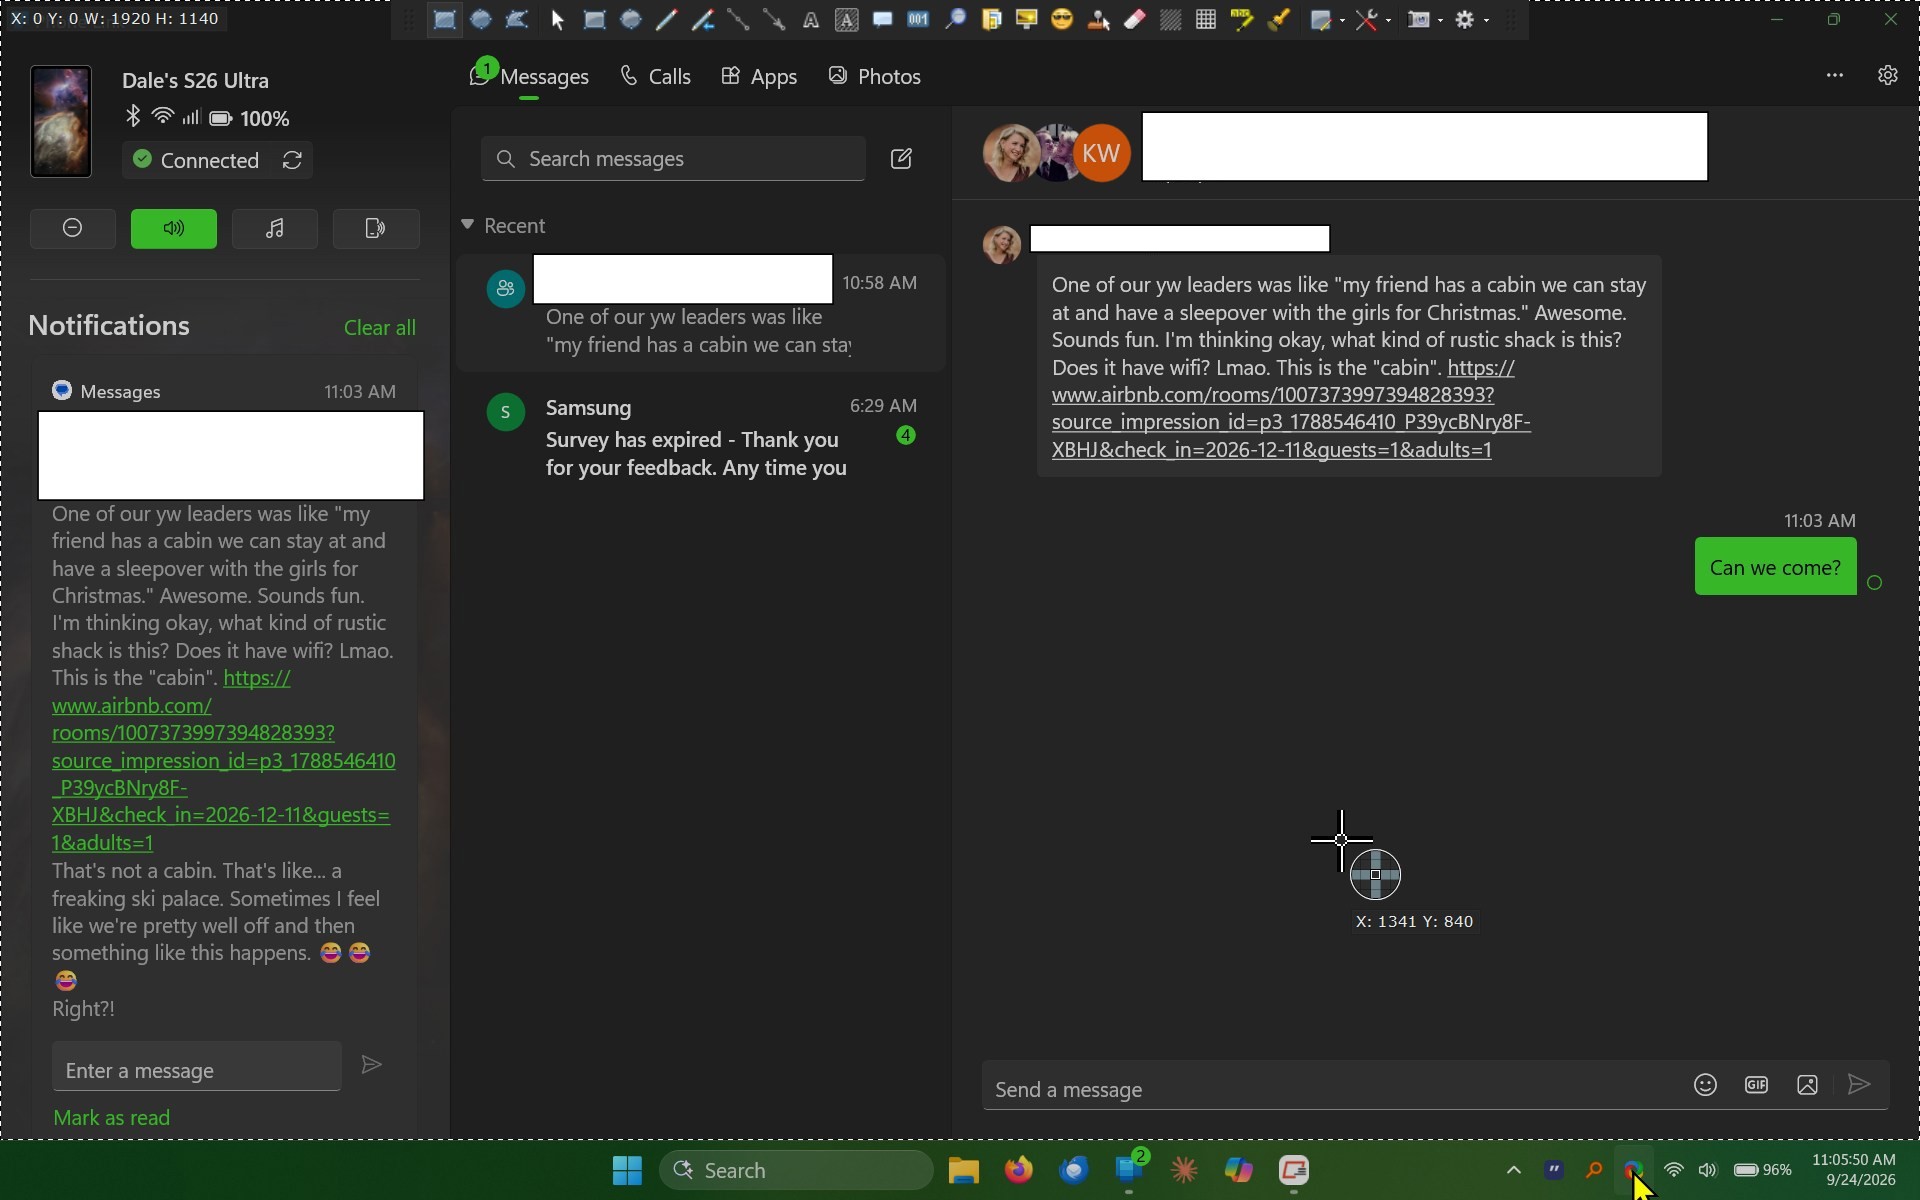Mark the notification as read
The width and height of the screenshot is (1920, 1200).
click(111, 1117)
